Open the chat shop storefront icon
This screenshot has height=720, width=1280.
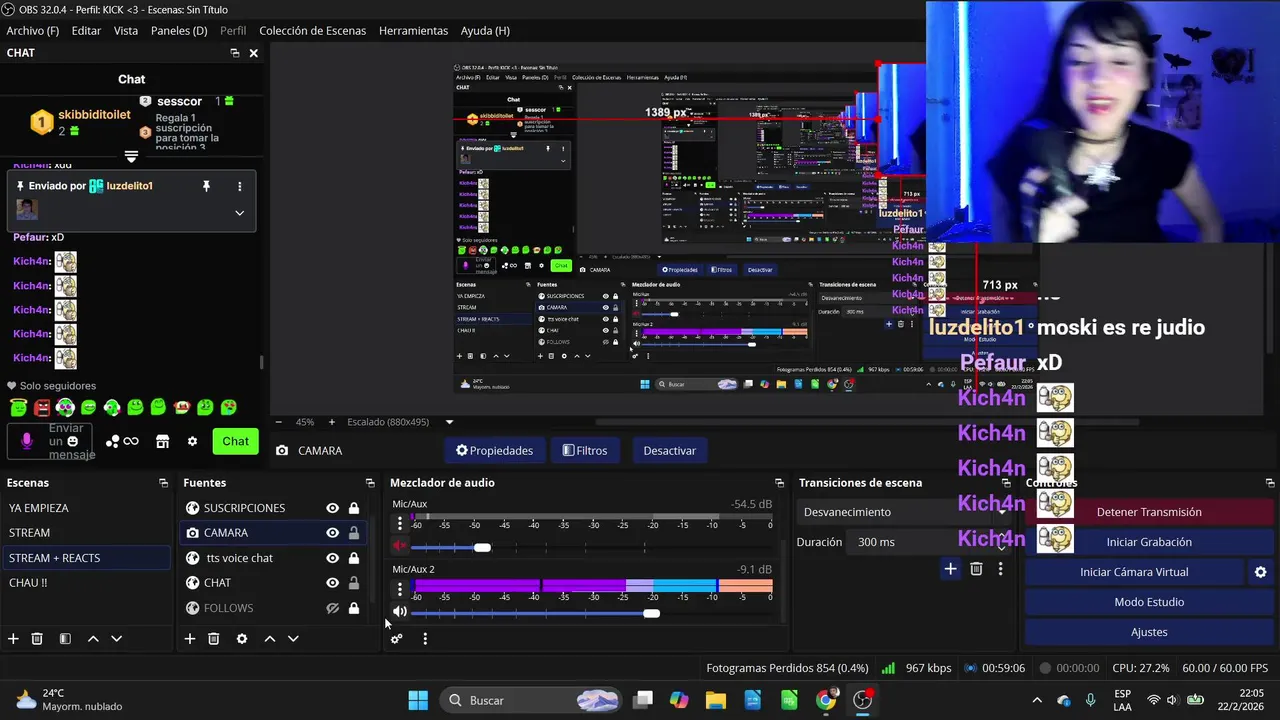tap(162, 441)
